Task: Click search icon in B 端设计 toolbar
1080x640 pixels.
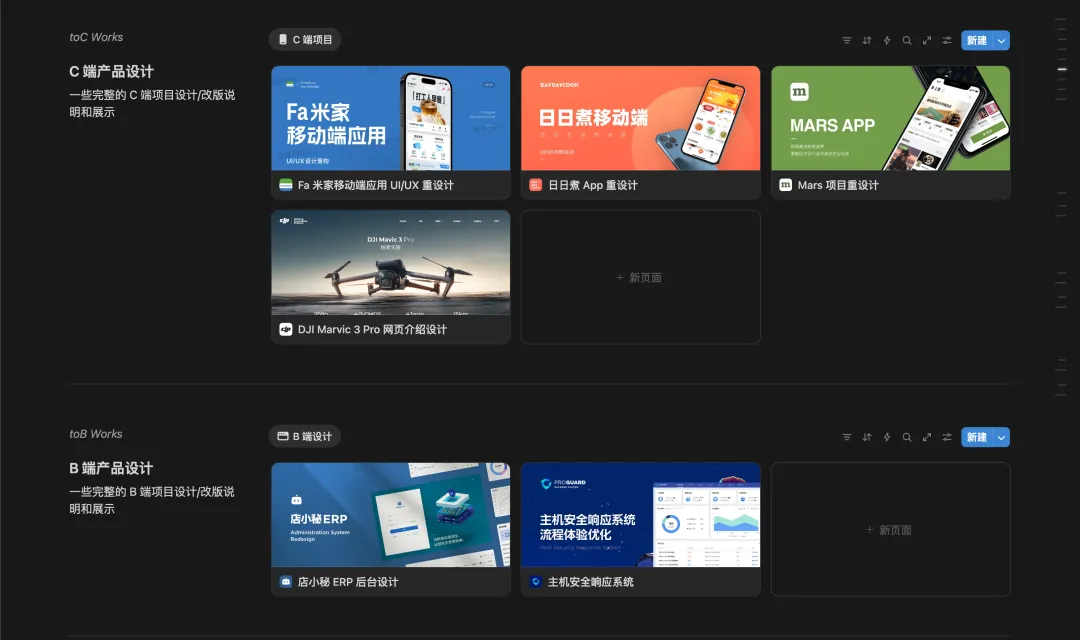Action: tap(906, 437)
